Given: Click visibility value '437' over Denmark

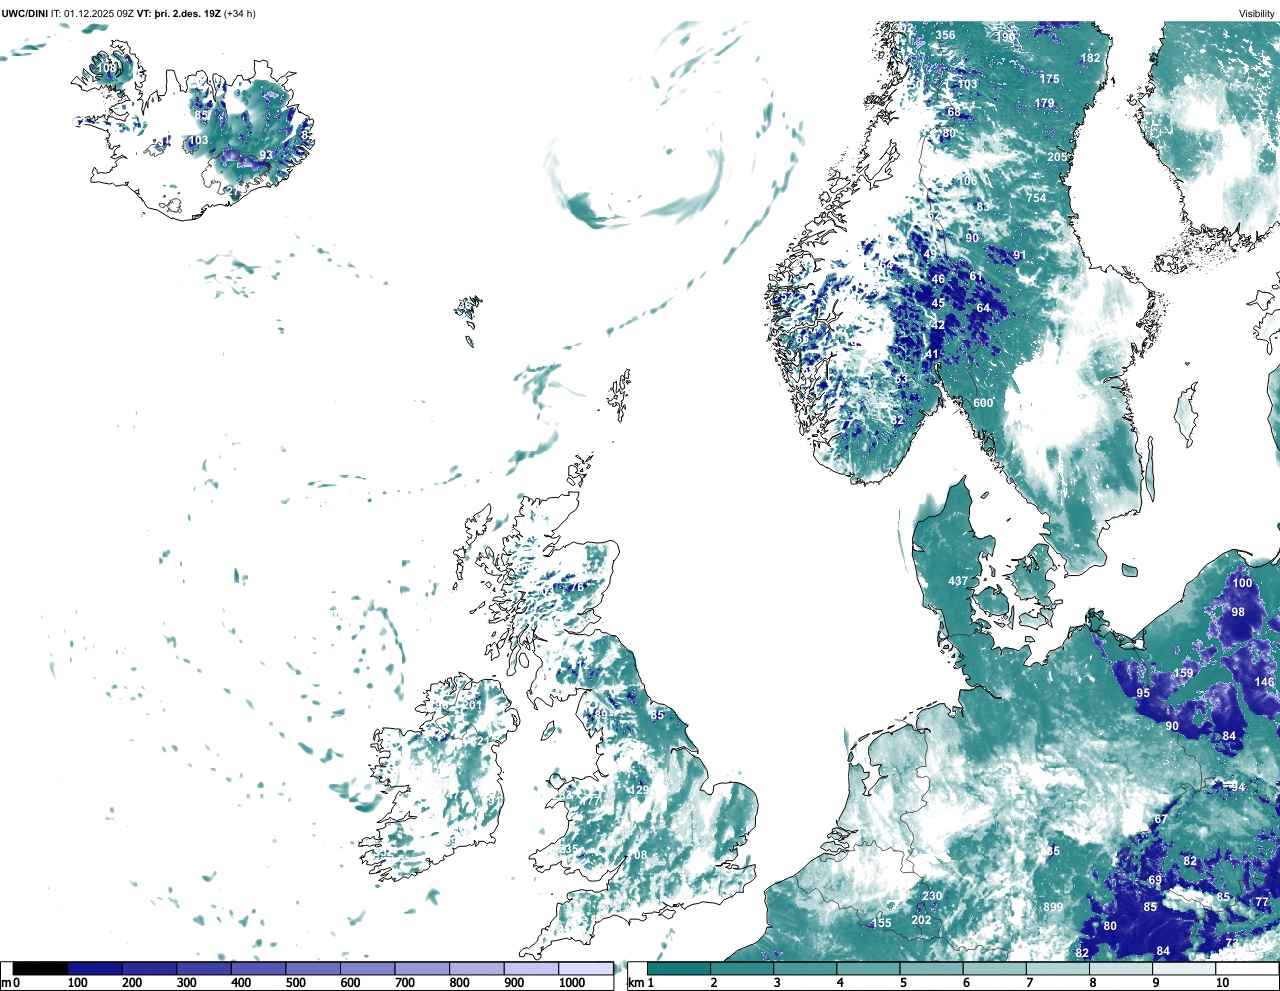Looking at the screenshot, I should pyautogui.click(x=958, y=581).
